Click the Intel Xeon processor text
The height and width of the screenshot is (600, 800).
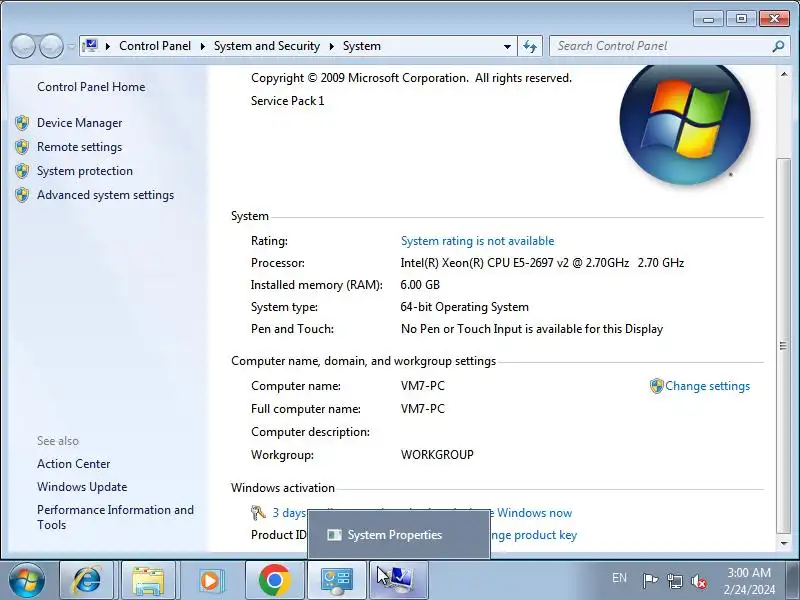(x=542, y=263)
